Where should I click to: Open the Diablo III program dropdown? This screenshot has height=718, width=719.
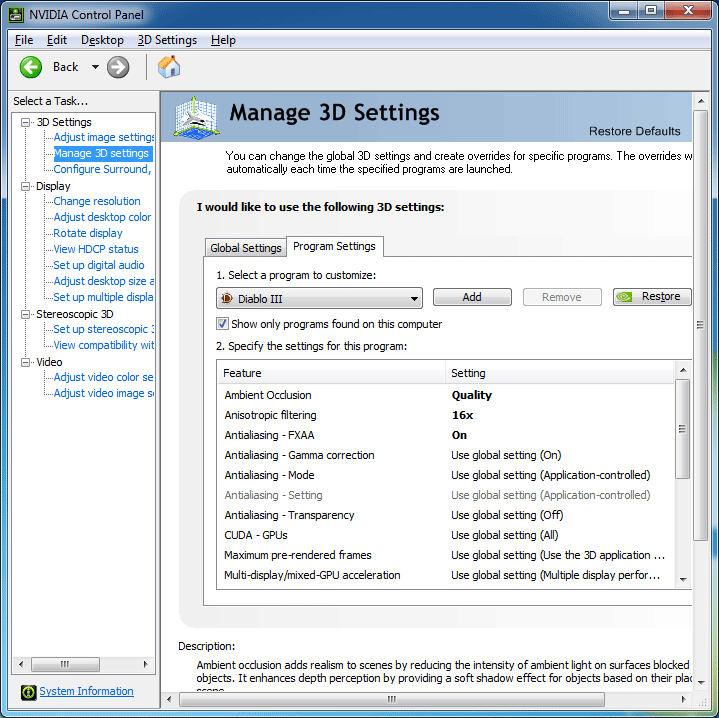click(x=319, y=298)
